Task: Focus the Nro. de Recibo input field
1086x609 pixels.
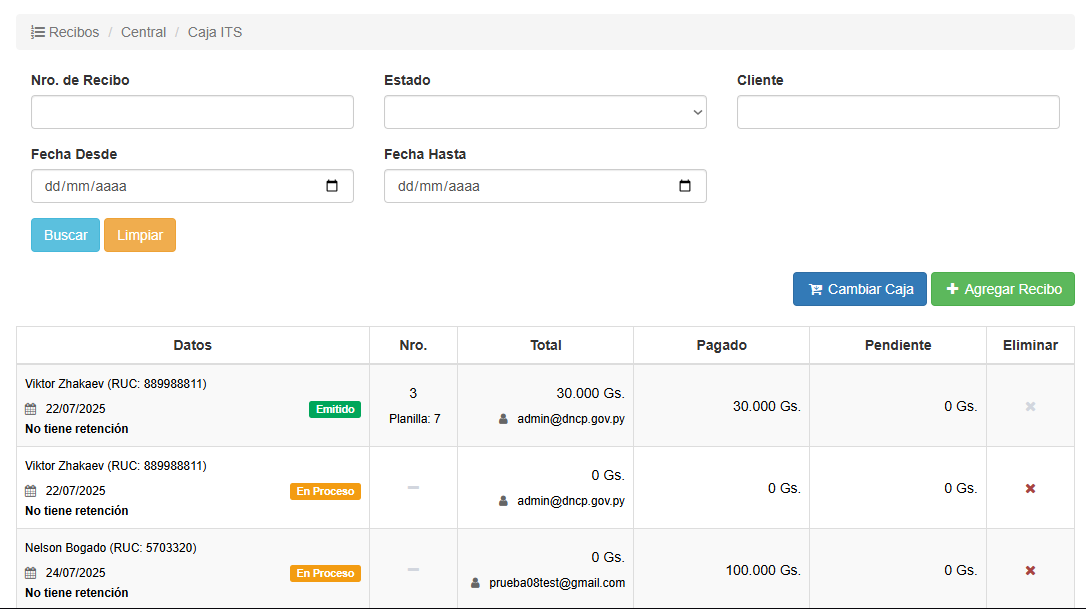Action: (x=192, y=112)
